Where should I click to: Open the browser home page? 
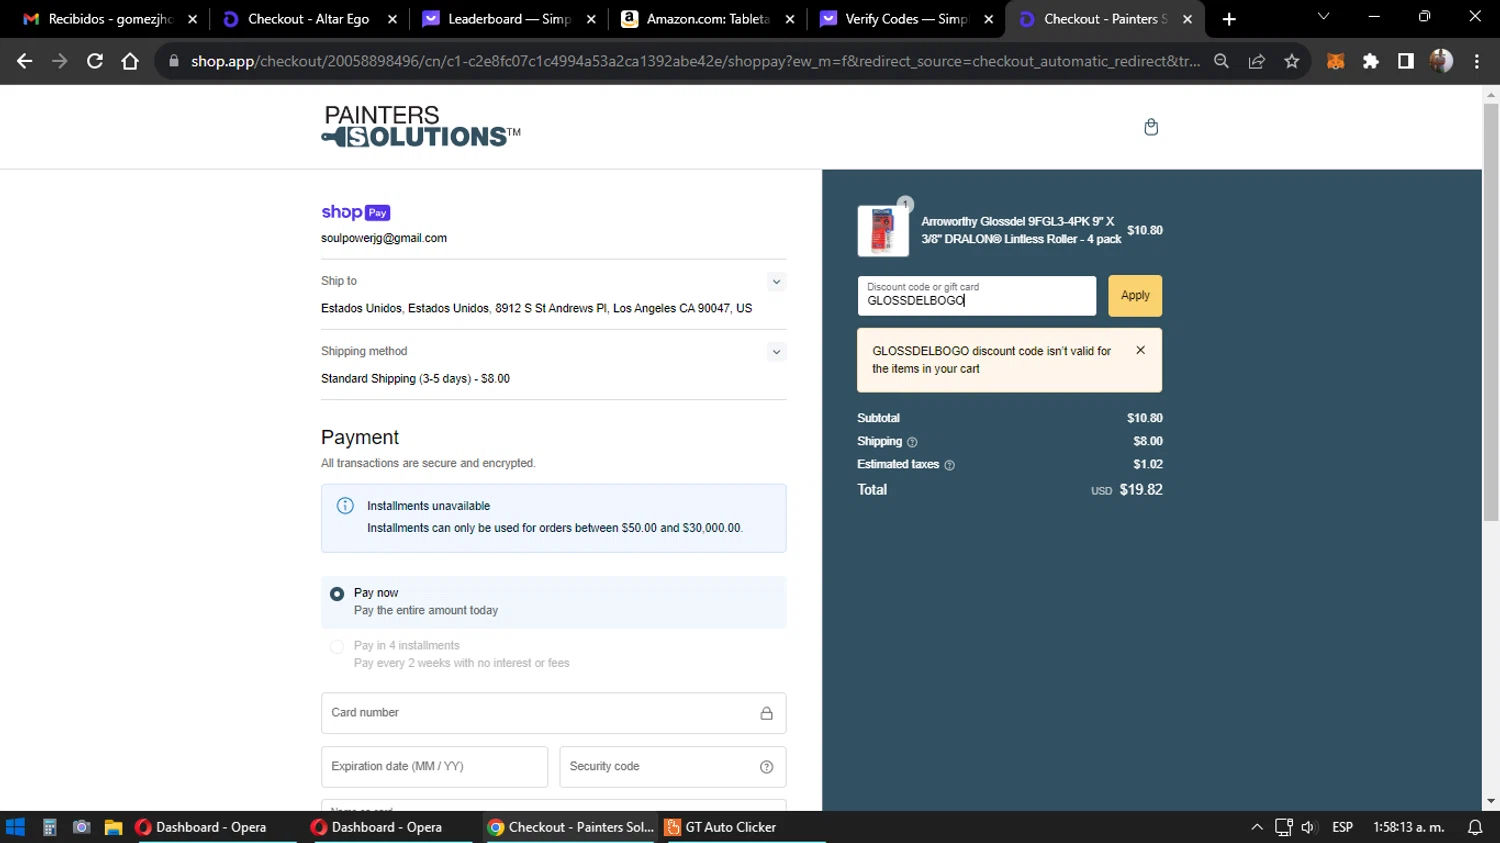pyautogui.click(x=130, y=61)
